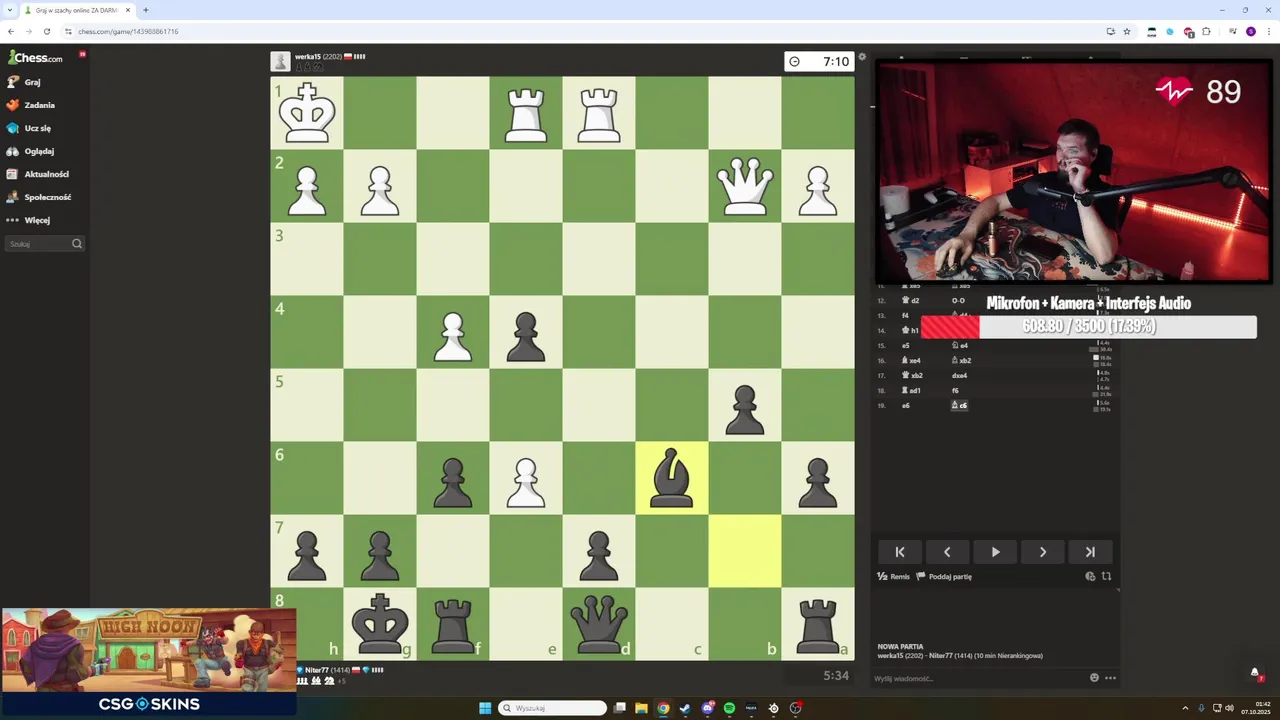This screenshot has height=720, width=1280.
Task: Jump to the last move of the game
Action: 1090,552
